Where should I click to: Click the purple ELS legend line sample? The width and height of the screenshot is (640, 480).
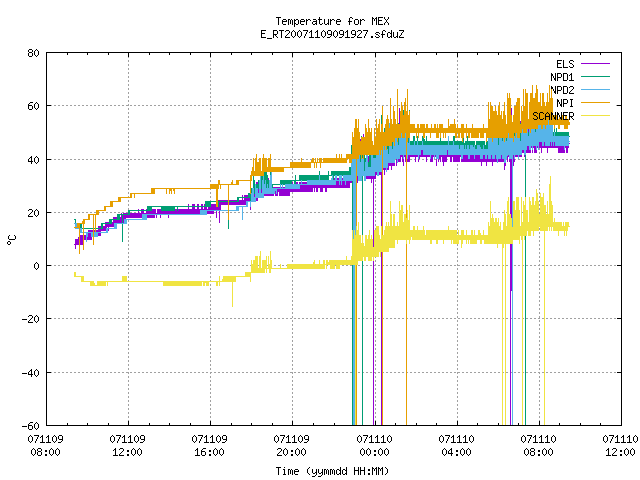595,64
